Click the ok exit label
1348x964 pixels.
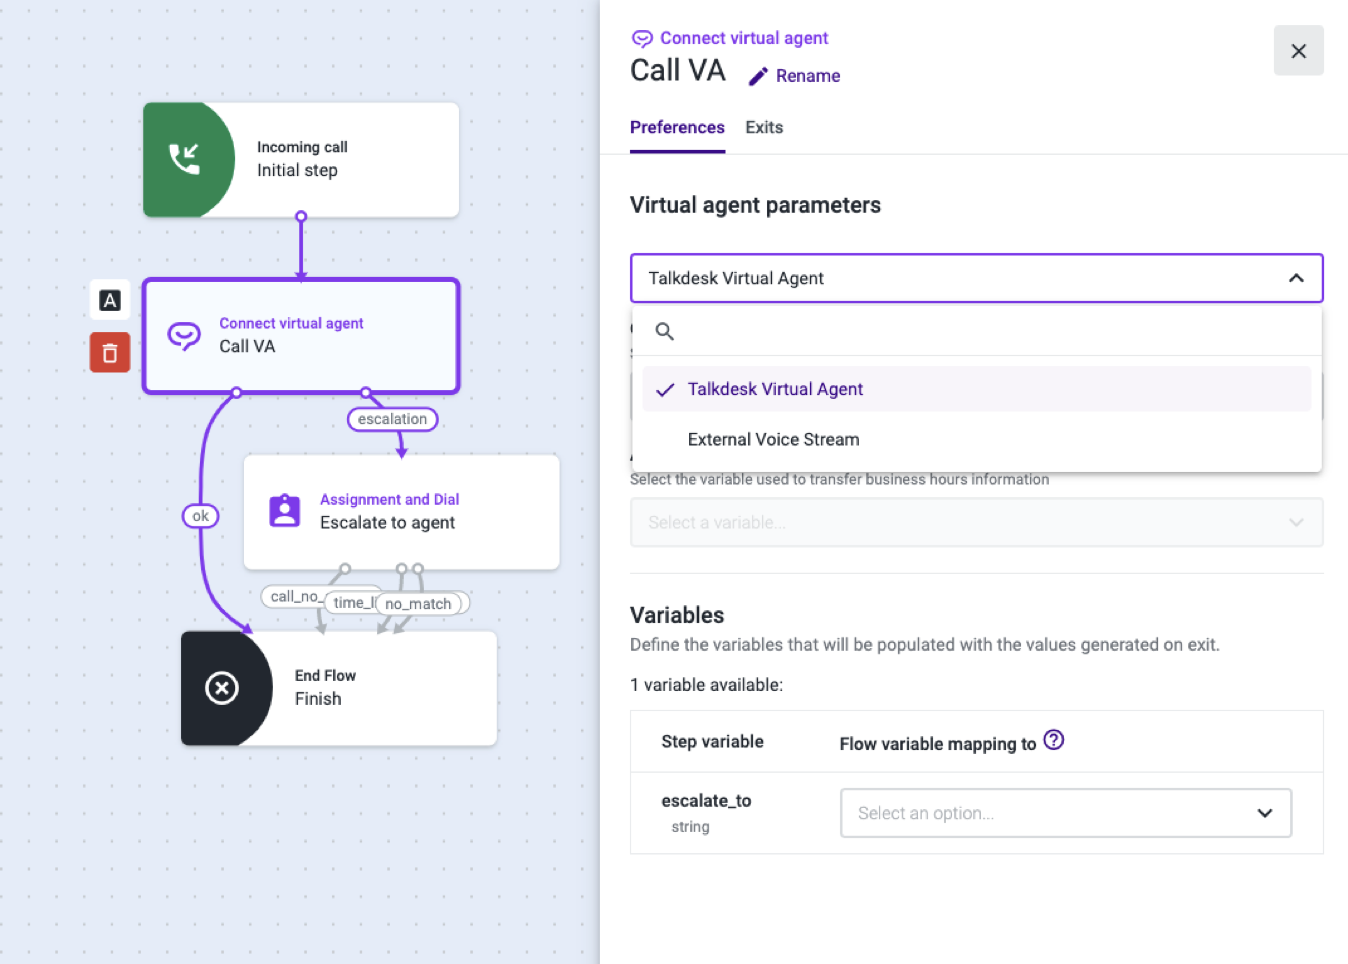click(x=200, y=516)
